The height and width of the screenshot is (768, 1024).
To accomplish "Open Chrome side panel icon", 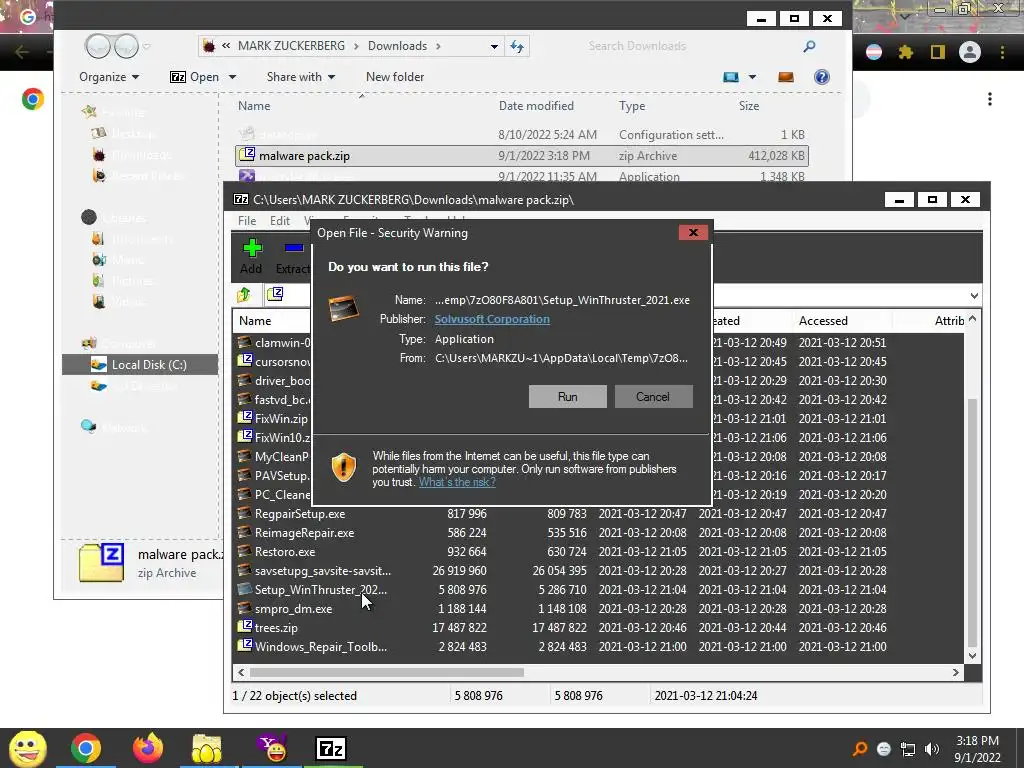I will (x=938, y=52).
